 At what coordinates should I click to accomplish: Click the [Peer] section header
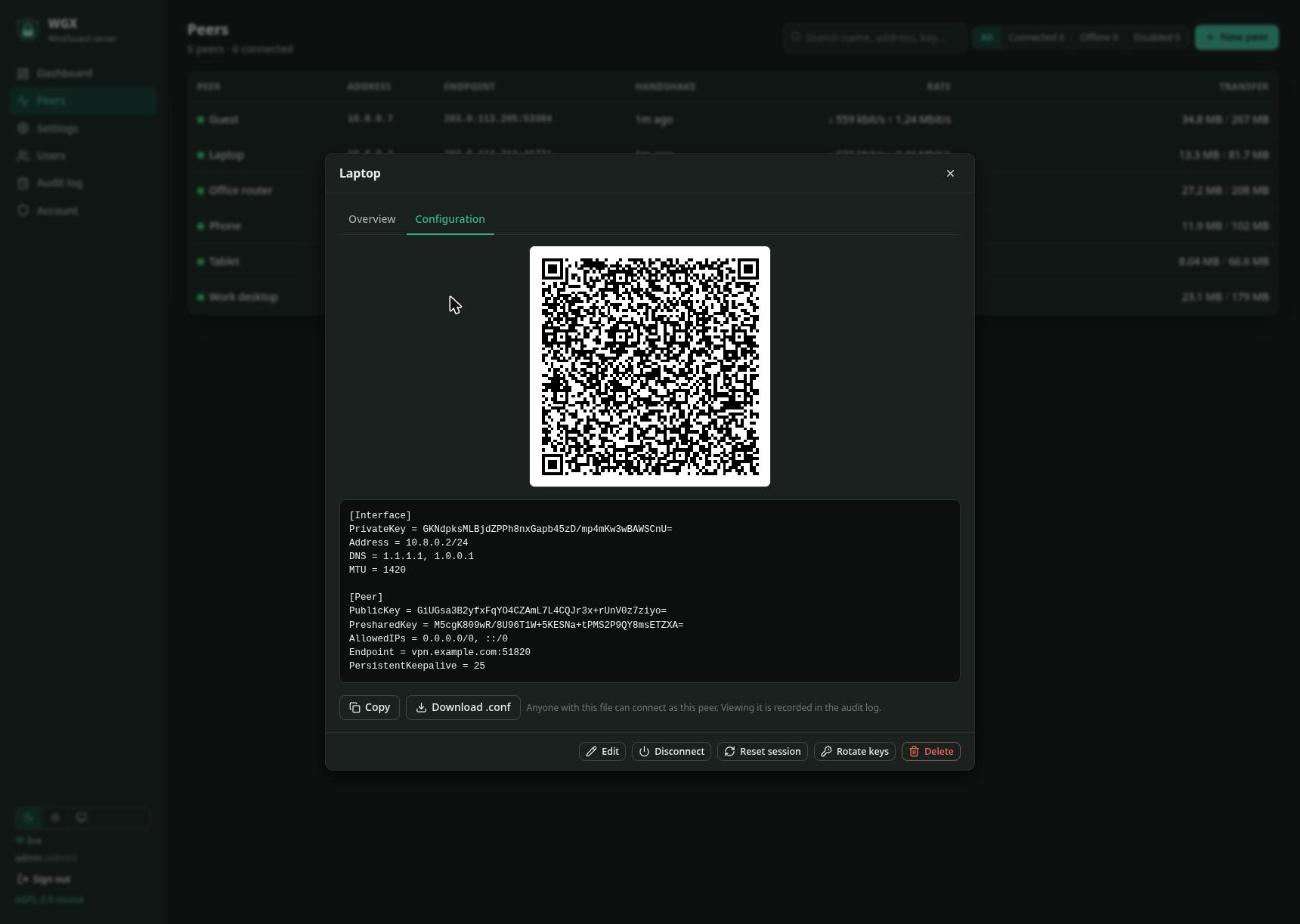366,597
